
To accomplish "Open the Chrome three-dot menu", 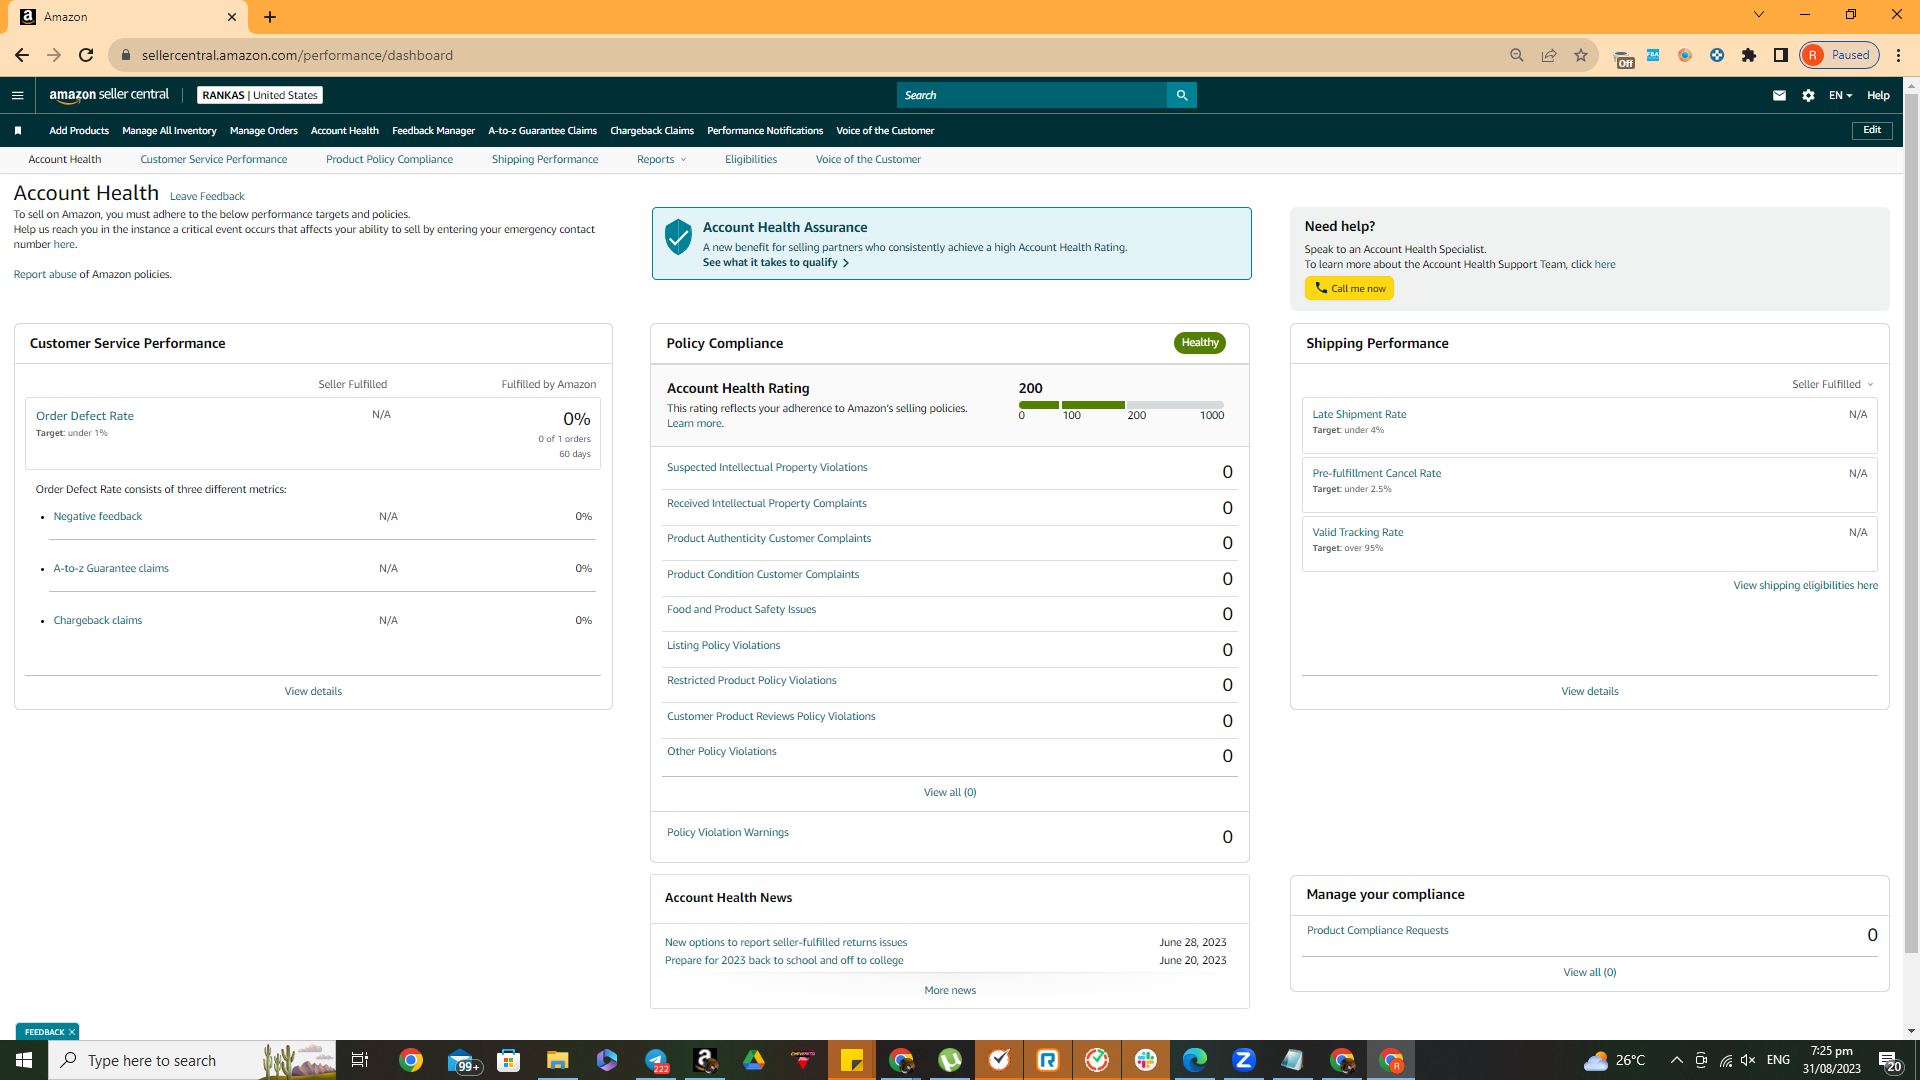I will coord(1899,55).
